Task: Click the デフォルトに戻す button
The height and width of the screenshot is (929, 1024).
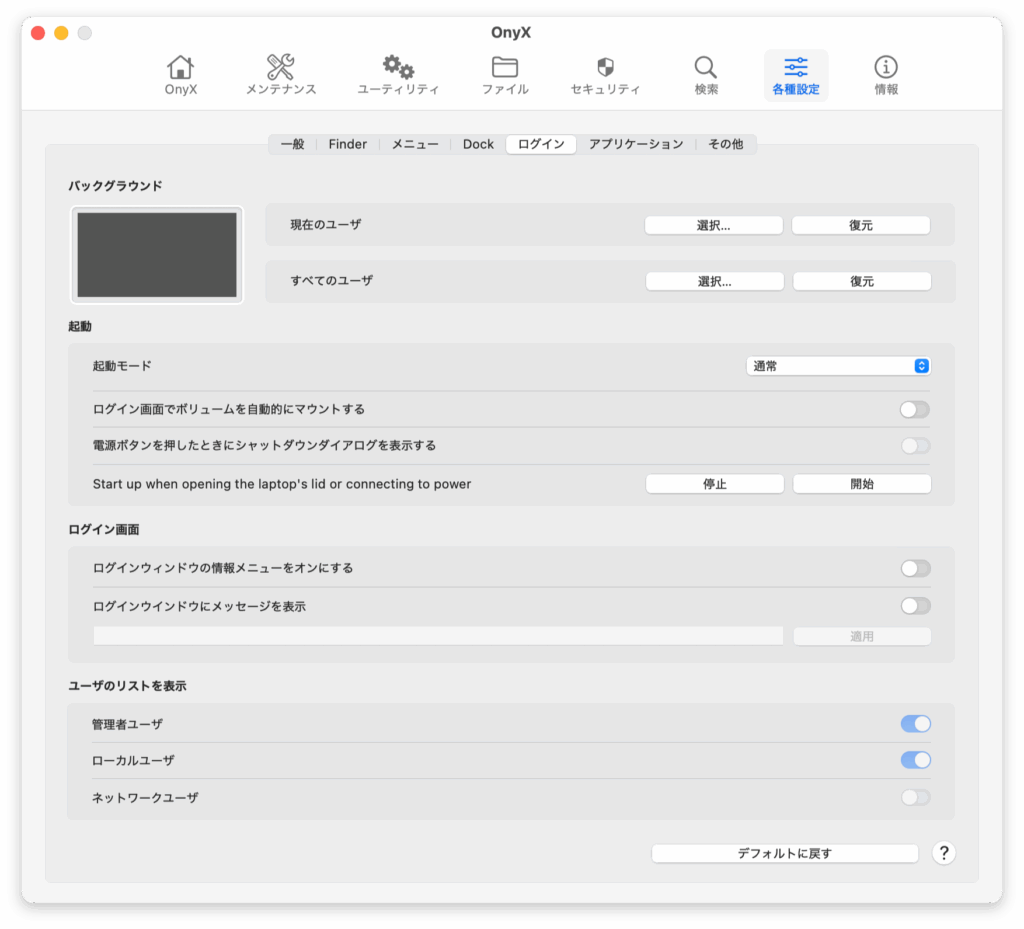Action: click(x=784, y=853)
